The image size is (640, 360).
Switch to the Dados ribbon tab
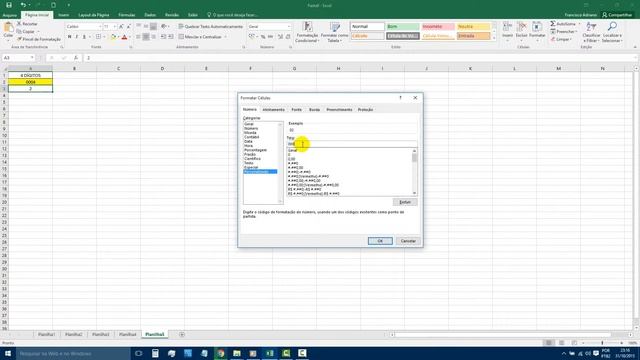click(150, 15)
